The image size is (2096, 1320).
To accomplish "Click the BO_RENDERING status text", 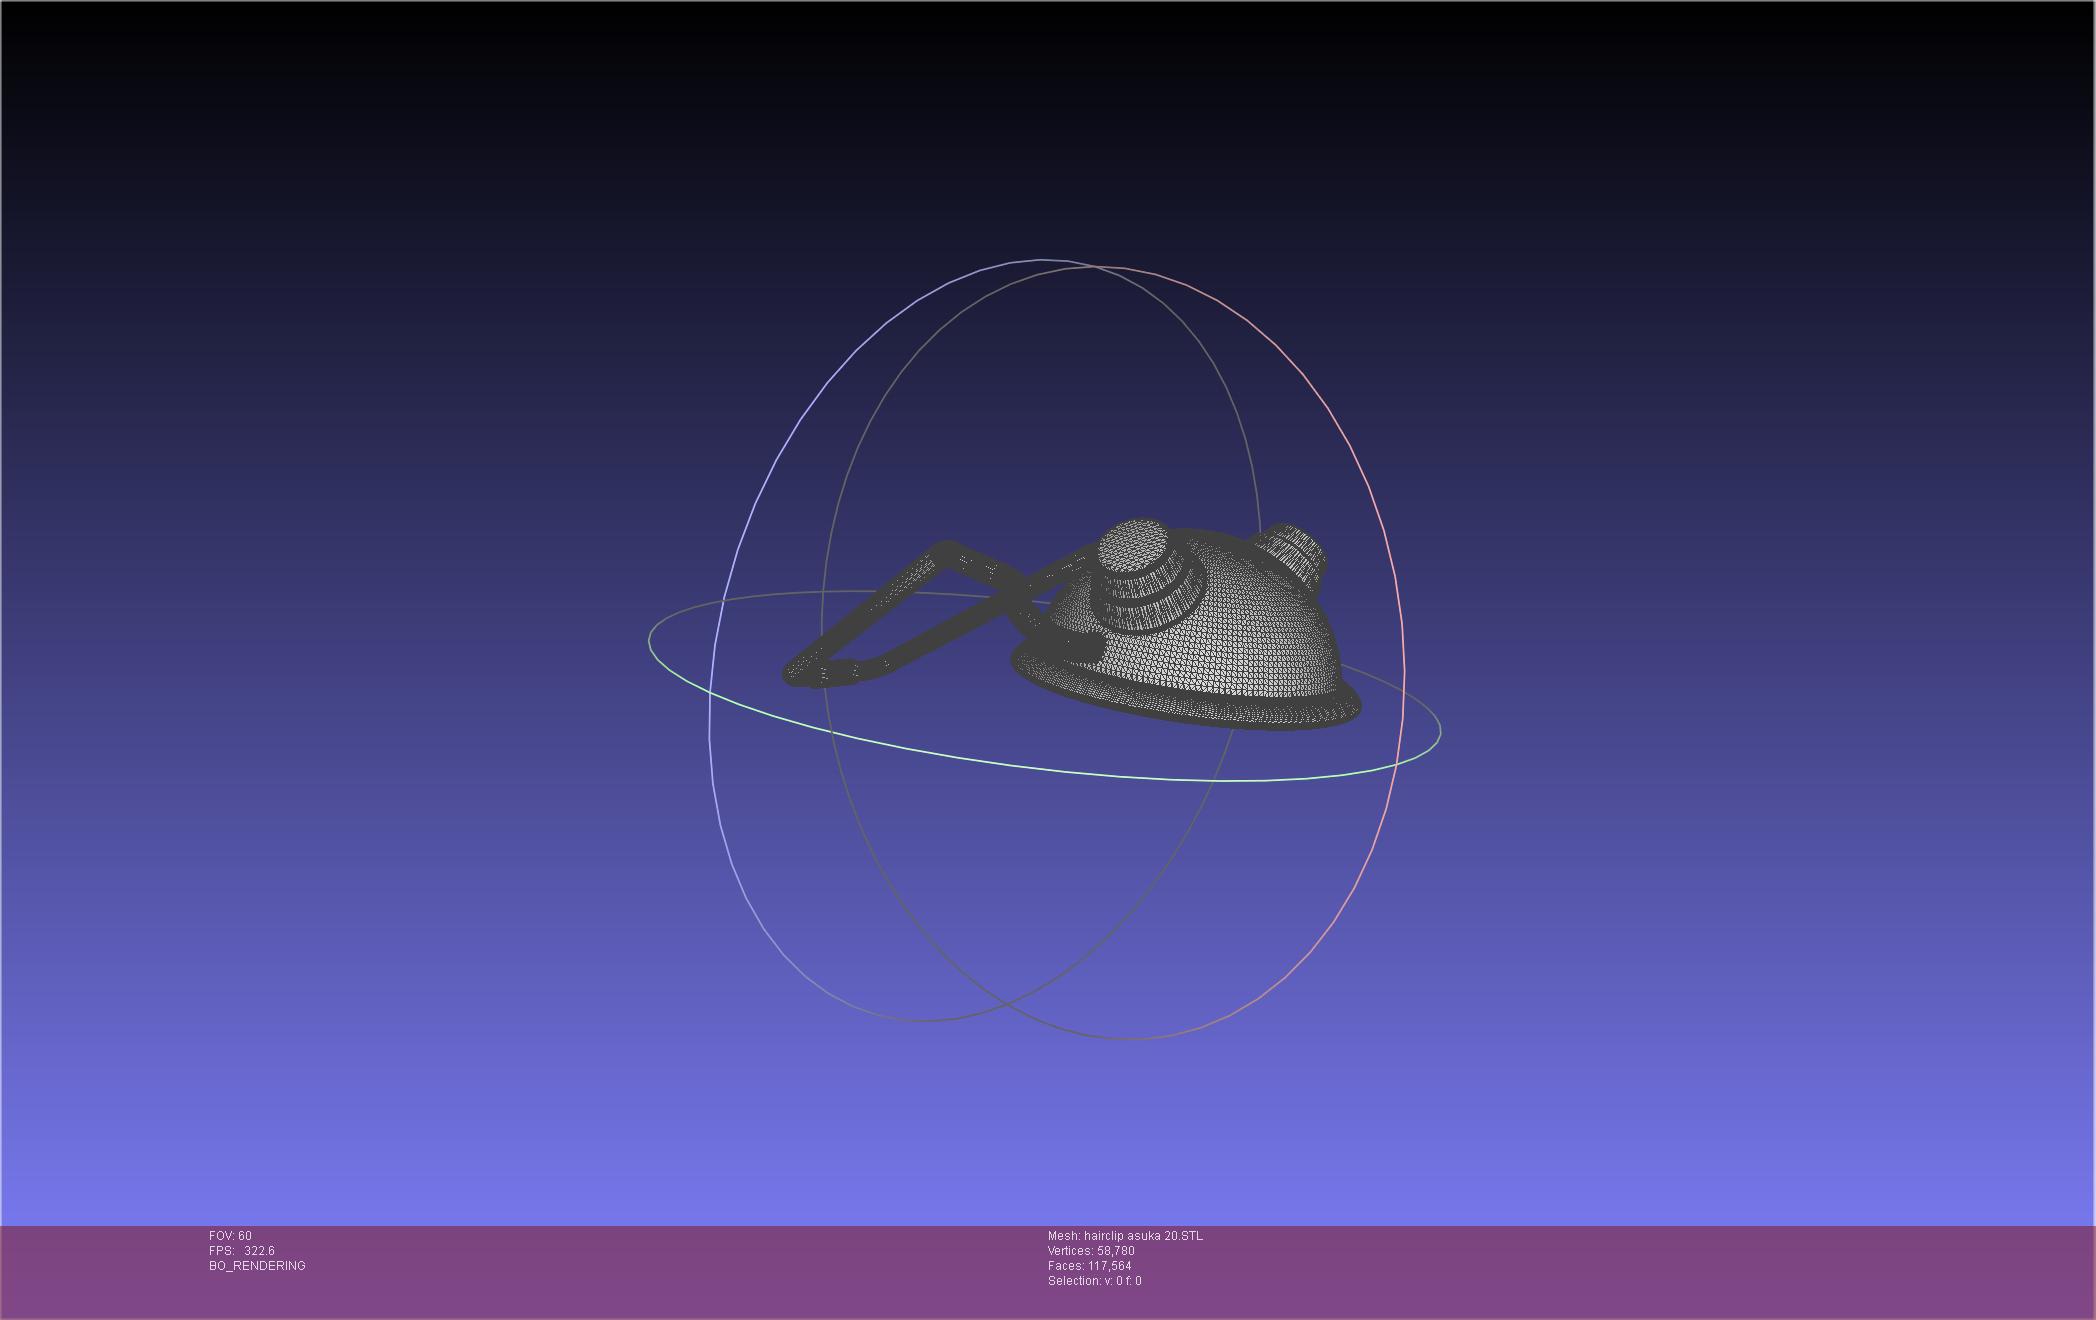I will [x=257, y=1266].
